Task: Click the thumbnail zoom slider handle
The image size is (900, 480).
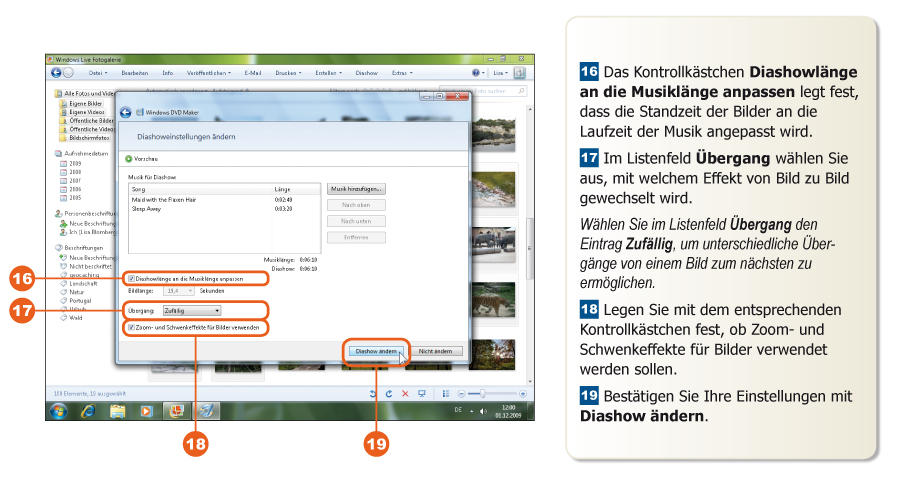Action: click(482, 393)
